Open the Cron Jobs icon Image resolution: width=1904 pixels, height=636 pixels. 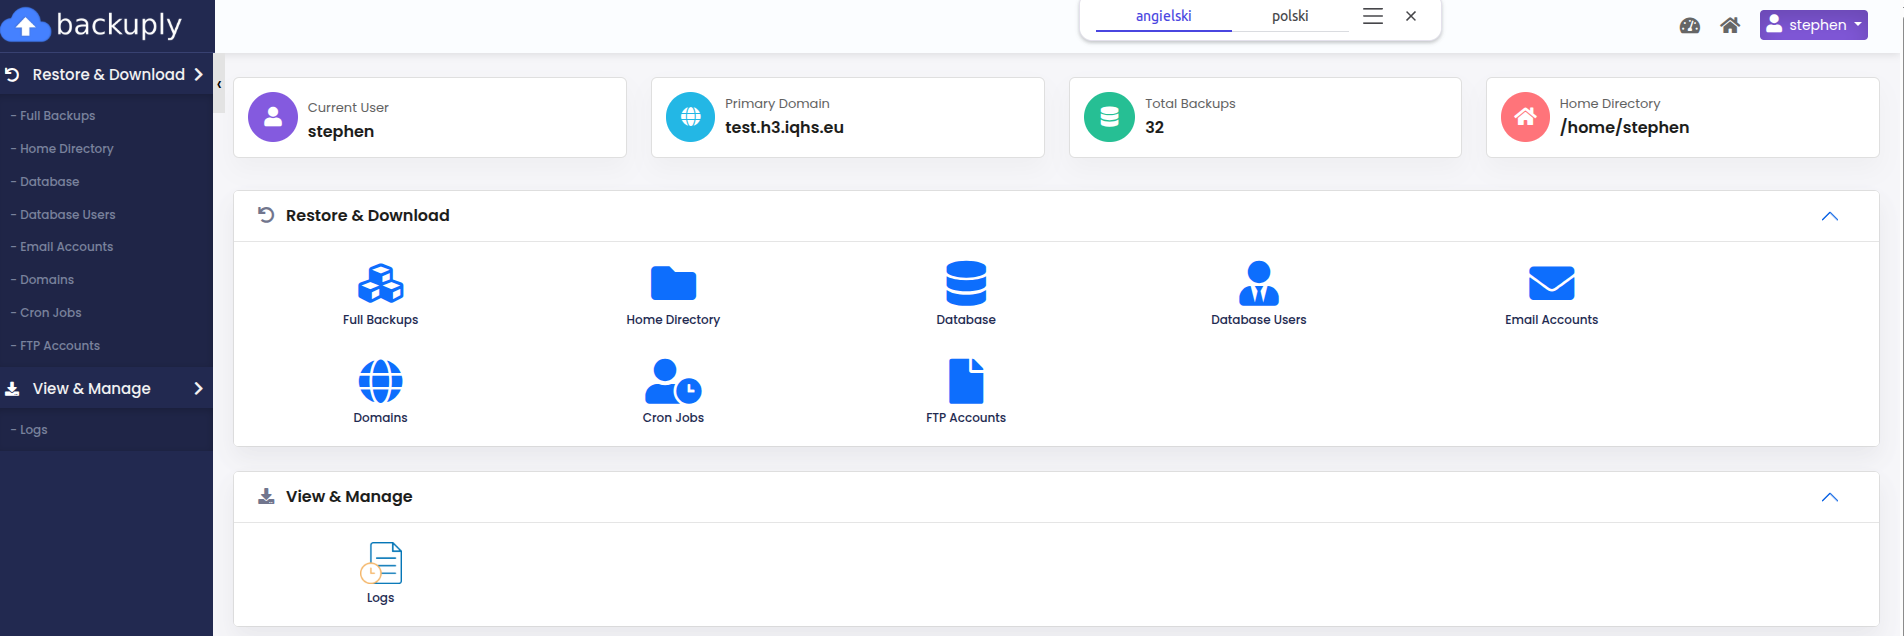click(673, 381)
